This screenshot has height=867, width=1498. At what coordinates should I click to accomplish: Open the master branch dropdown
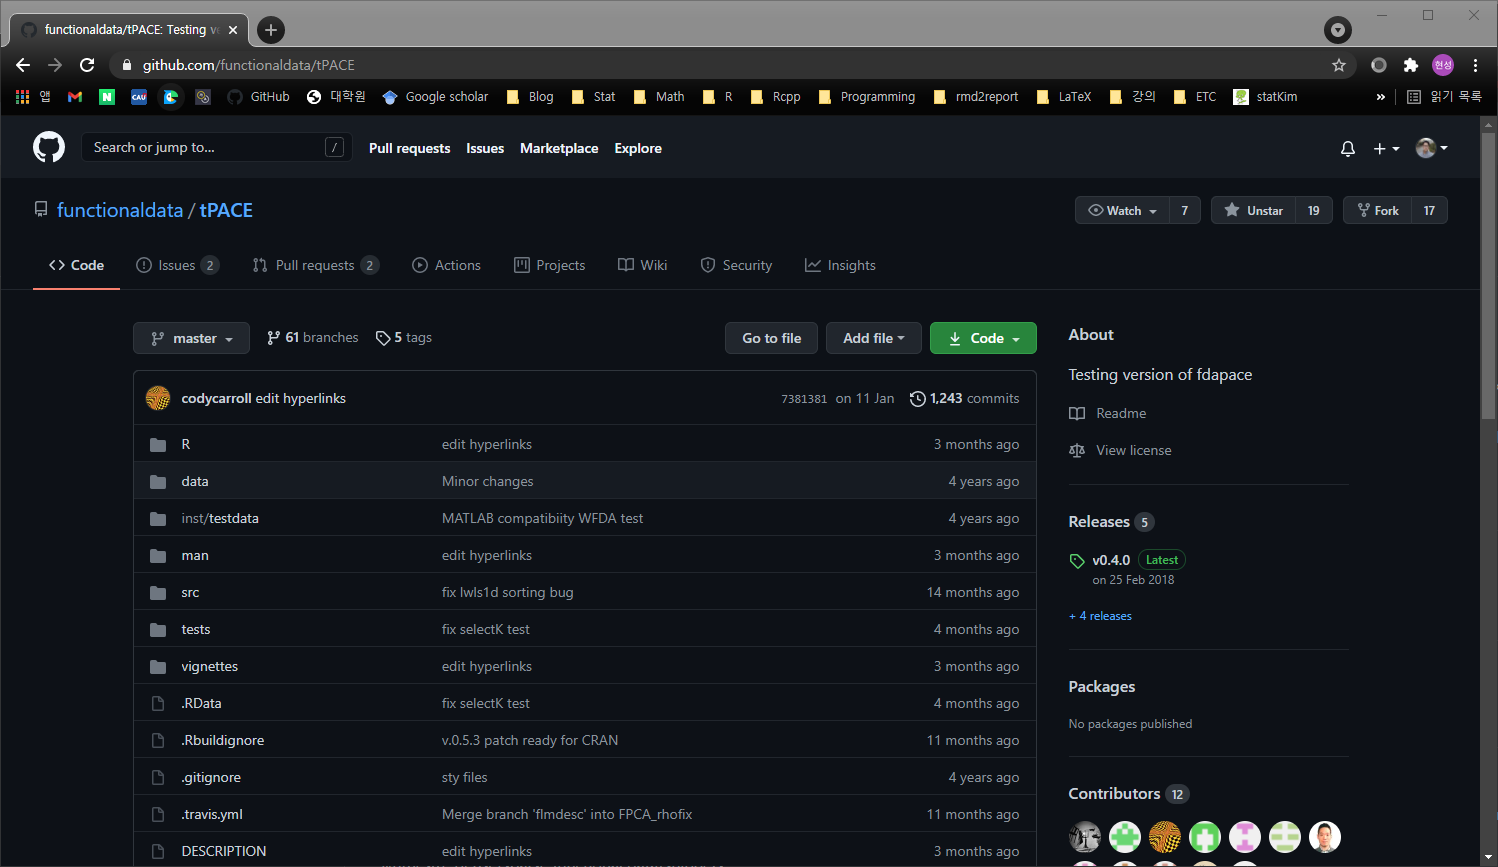click(x=191, y=338)
